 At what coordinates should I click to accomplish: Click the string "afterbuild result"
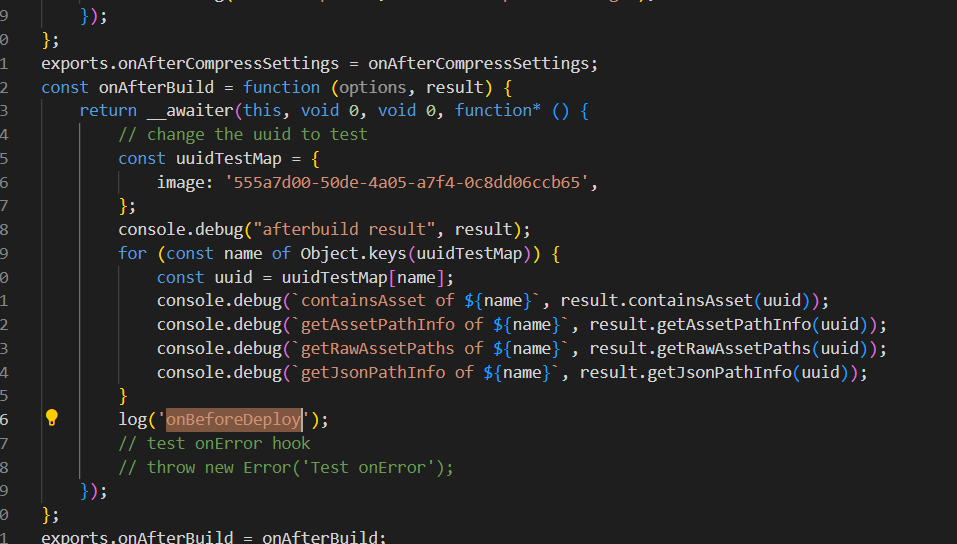344,230
